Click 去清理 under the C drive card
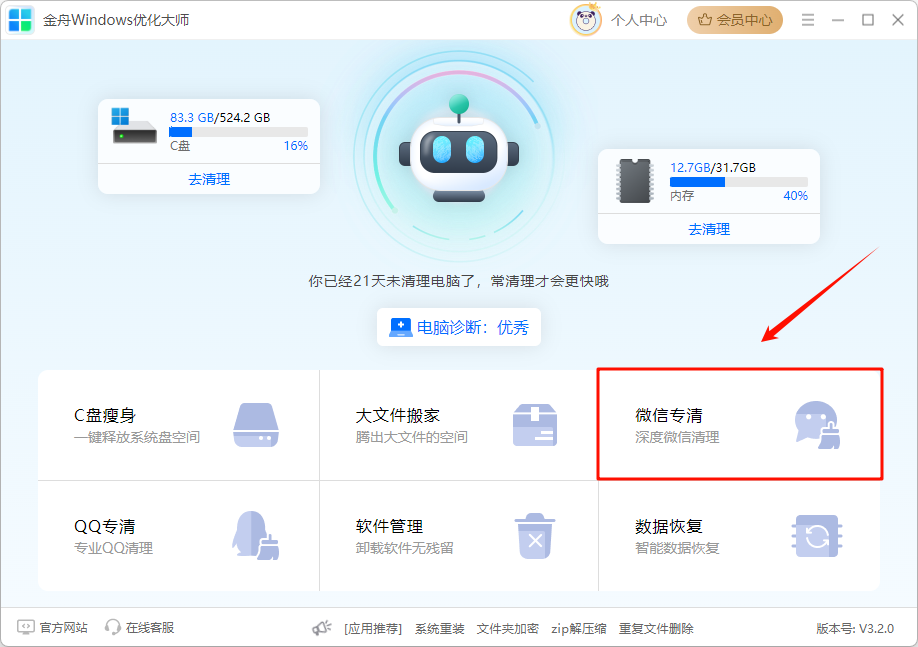 click(209, 179)
